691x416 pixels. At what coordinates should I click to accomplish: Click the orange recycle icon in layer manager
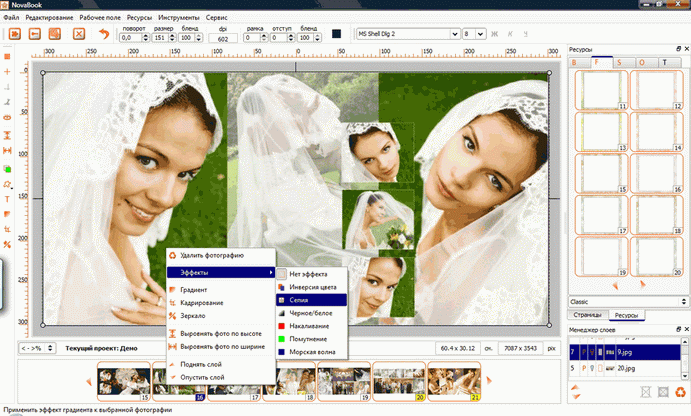(680, 391)
